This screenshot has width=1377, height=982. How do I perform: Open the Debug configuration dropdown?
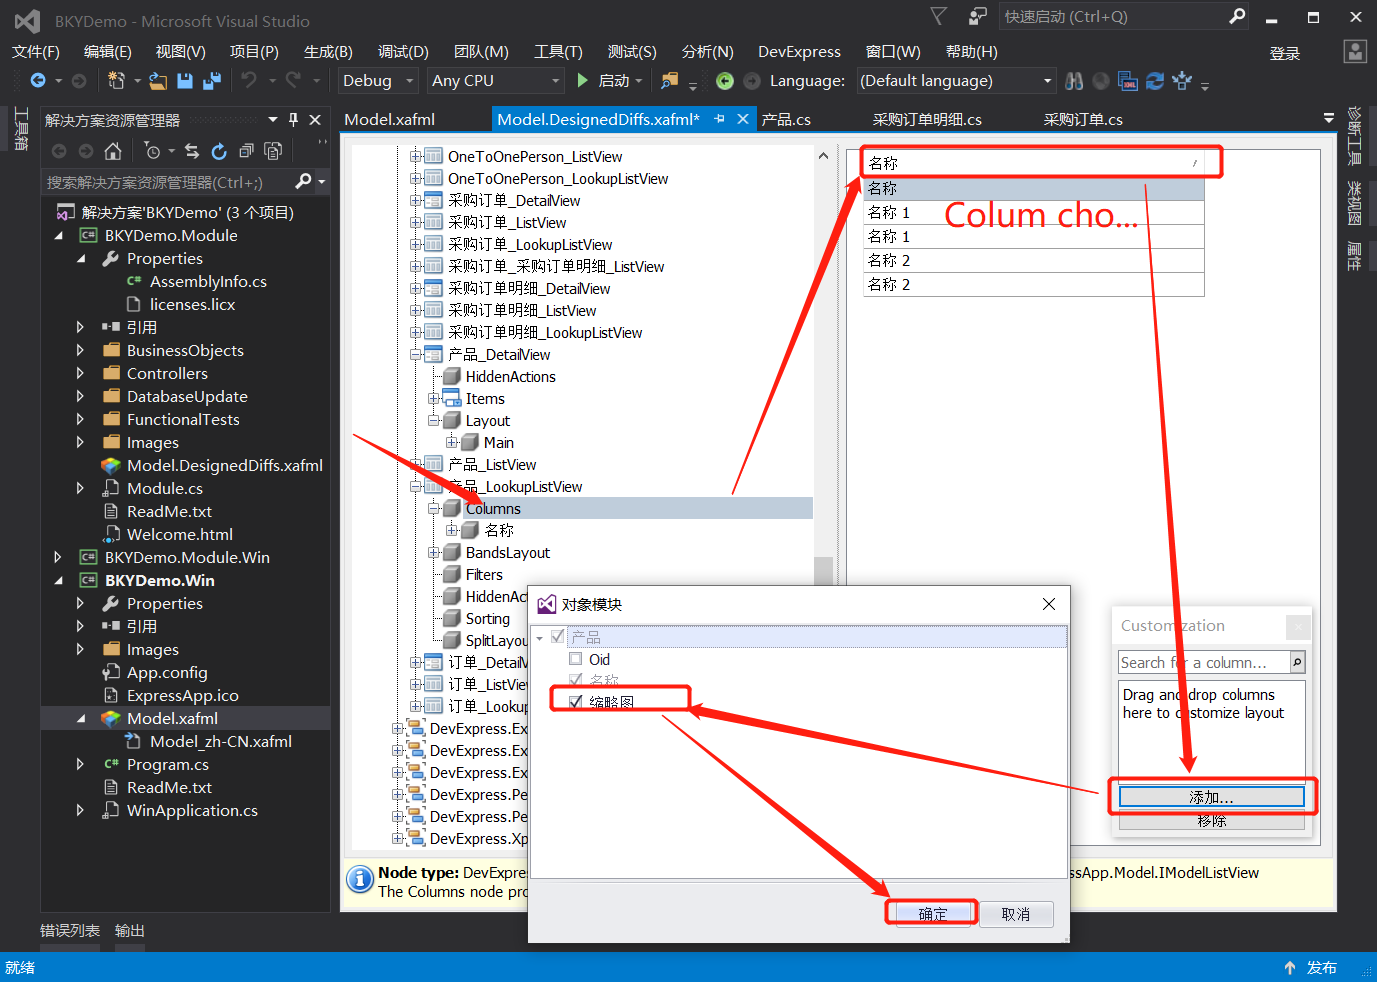click(x=378, y=81)
